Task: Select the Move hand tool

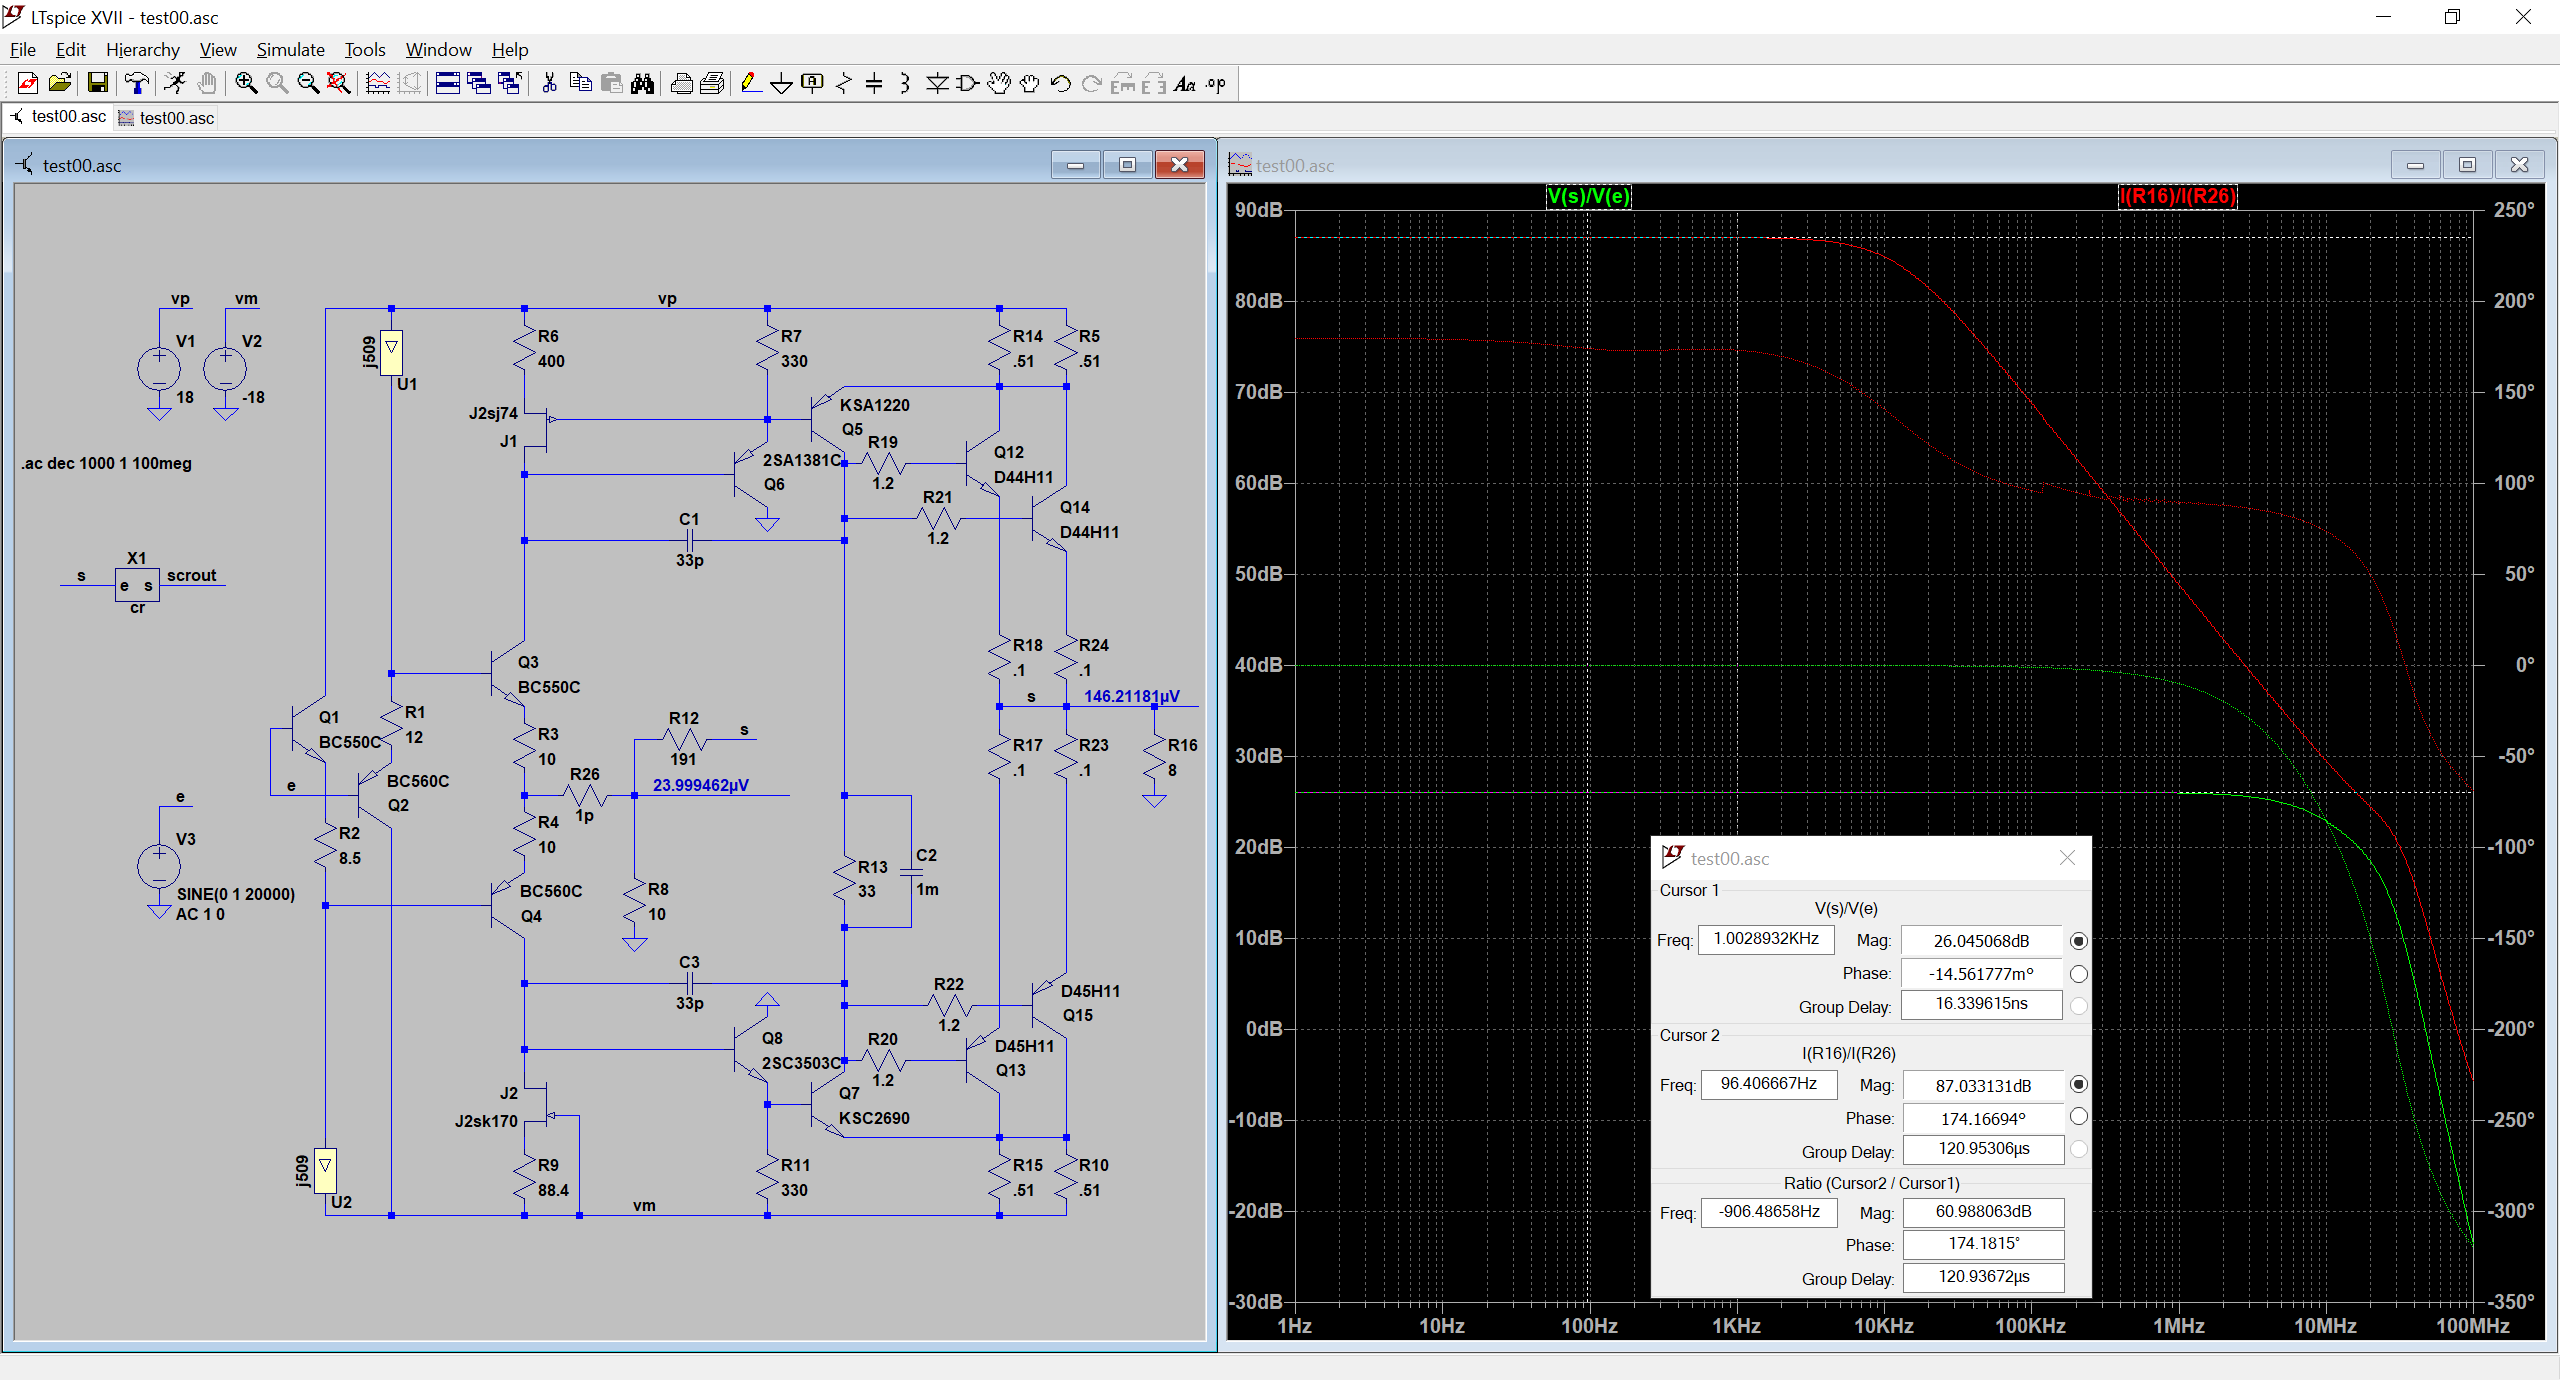Action: (x=998, y=84)
